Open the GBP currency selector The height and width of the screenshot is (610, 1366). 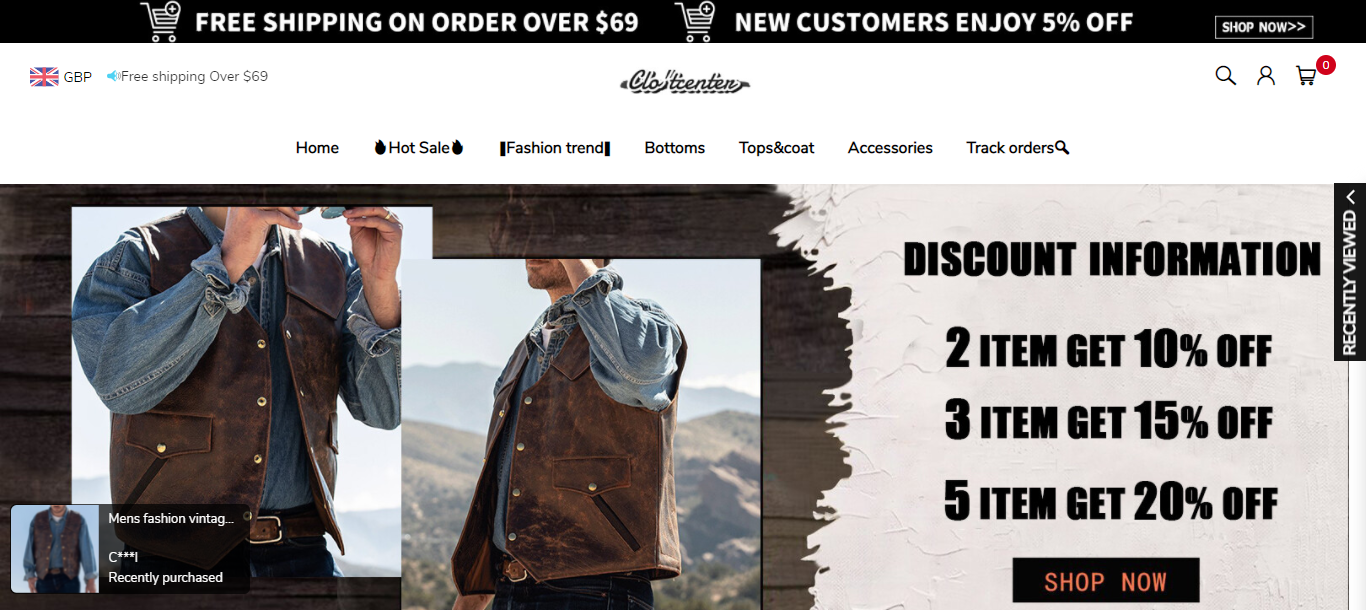point(77,77)
